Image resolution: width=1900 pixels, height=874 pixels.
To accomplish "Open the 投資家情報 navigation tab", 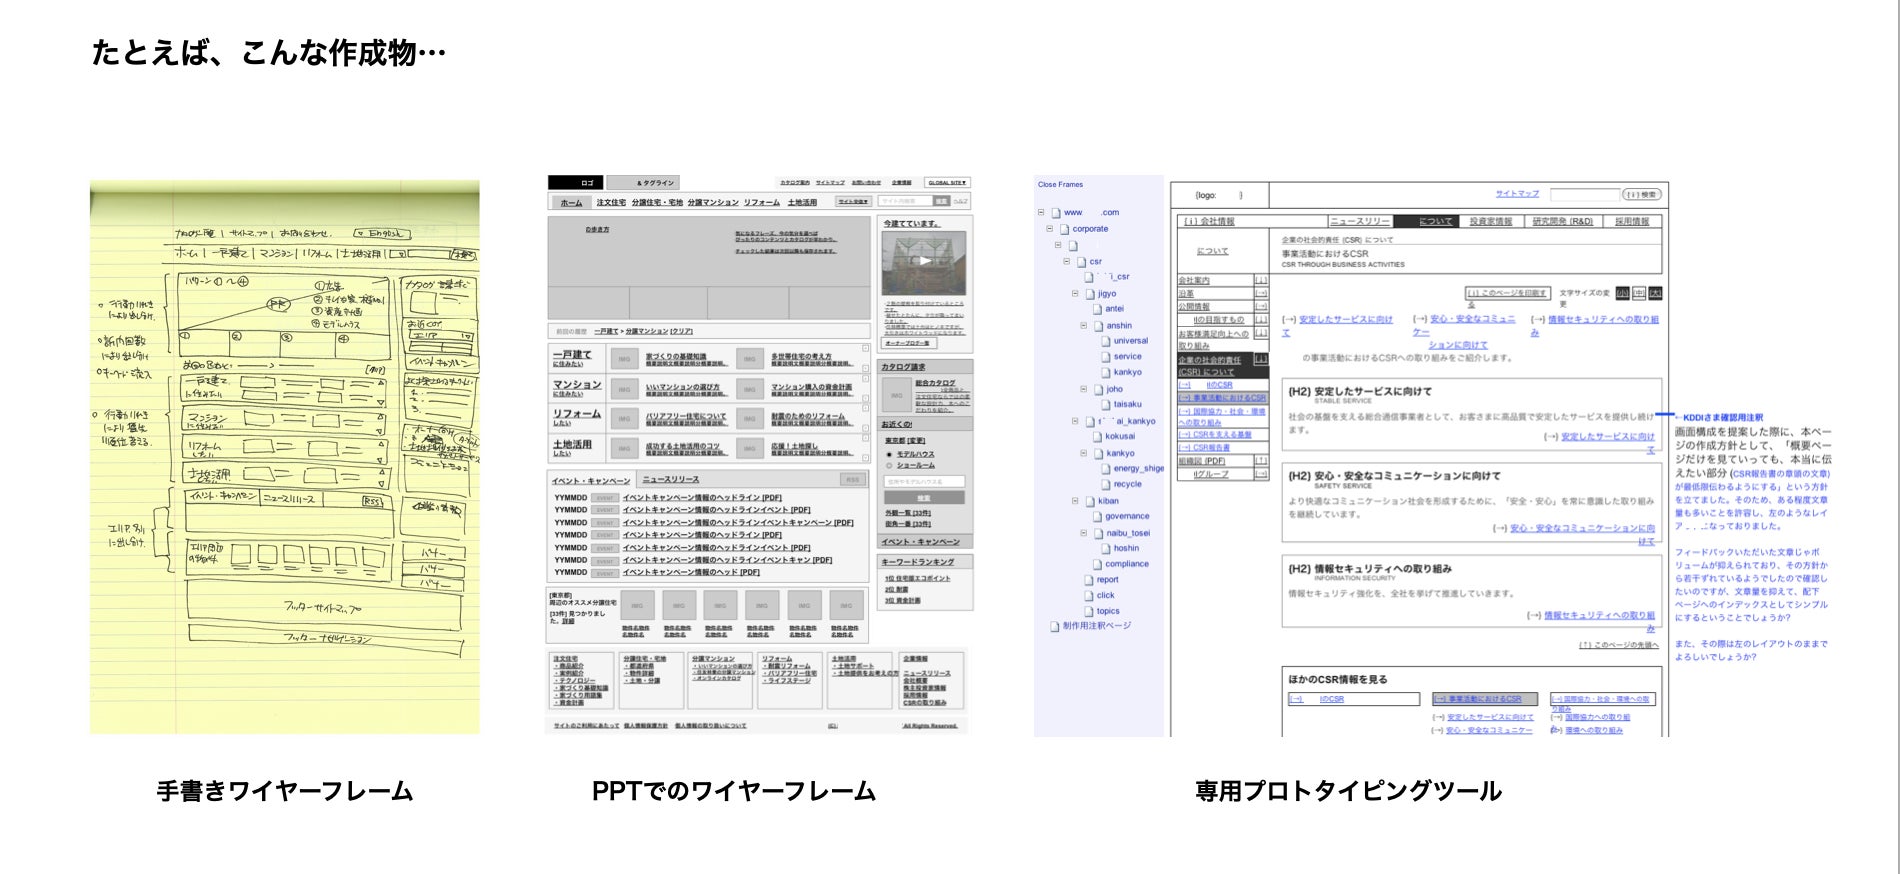I will 1490,221.
